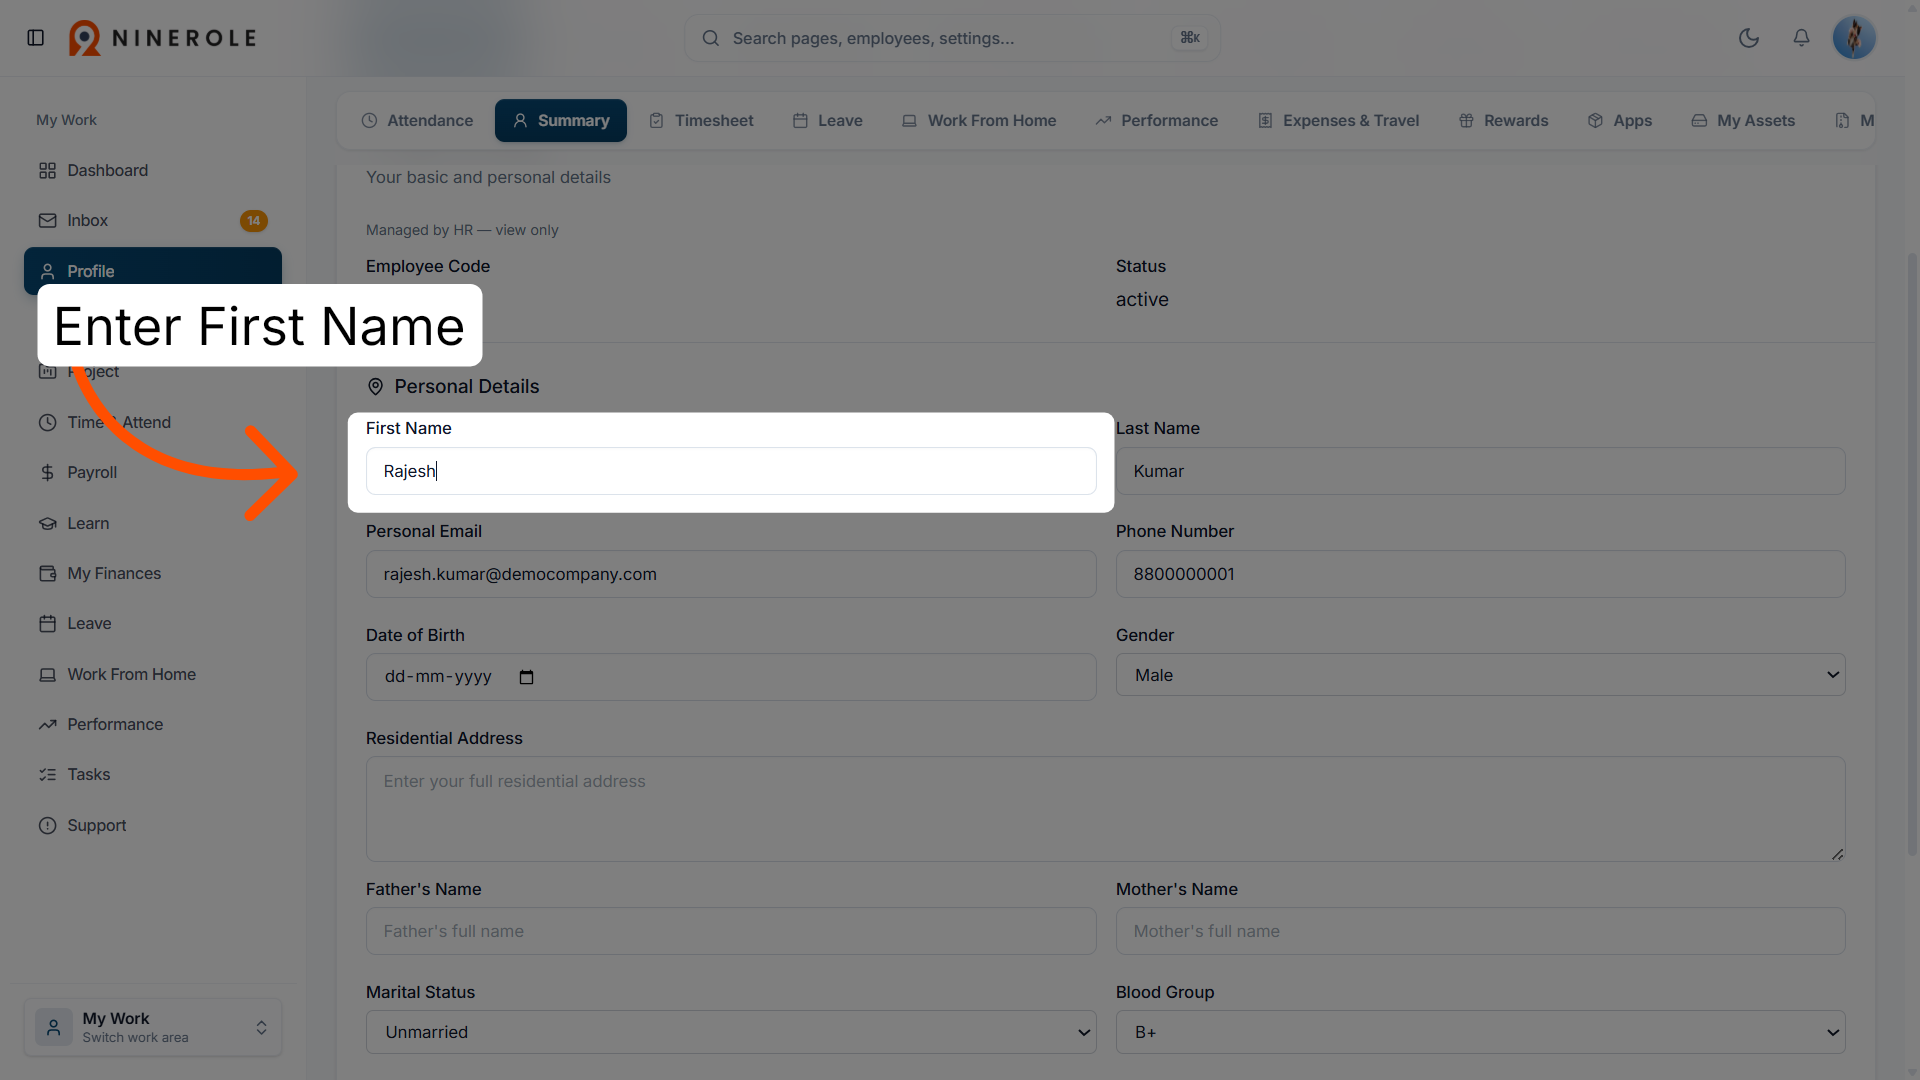Open the Work From Home tab
Image resolution: width=1920 pixels, height=1080 pixels.
(979, 121)
